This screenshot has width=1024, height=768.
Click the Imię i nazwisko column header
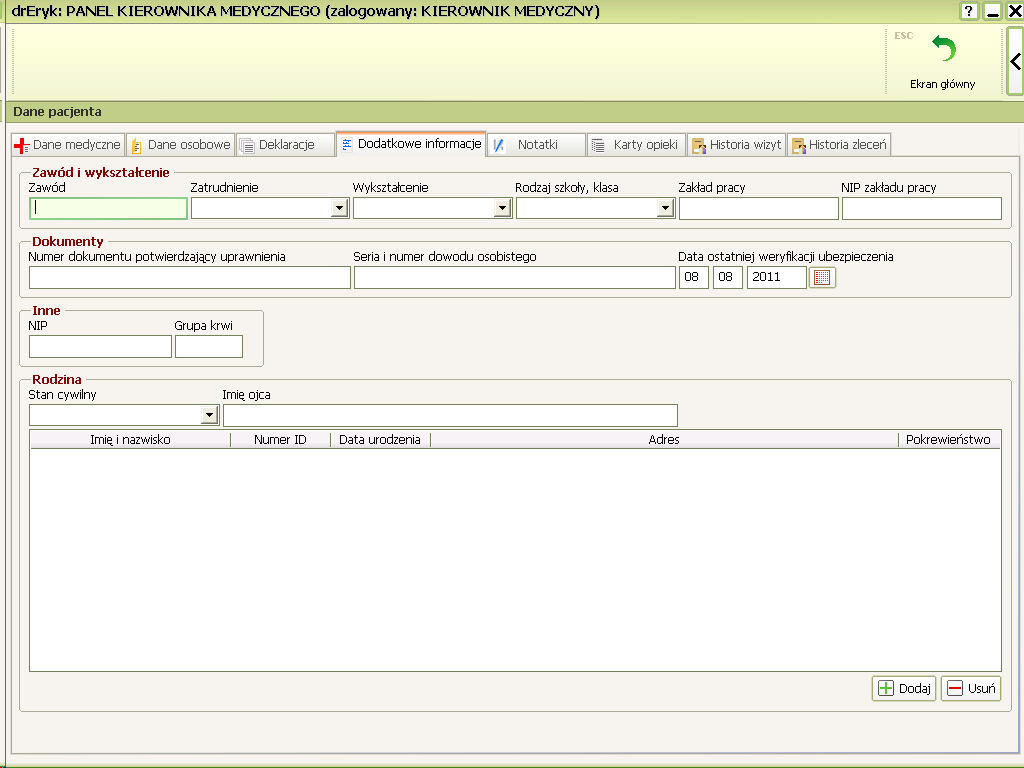coord(130,440)
